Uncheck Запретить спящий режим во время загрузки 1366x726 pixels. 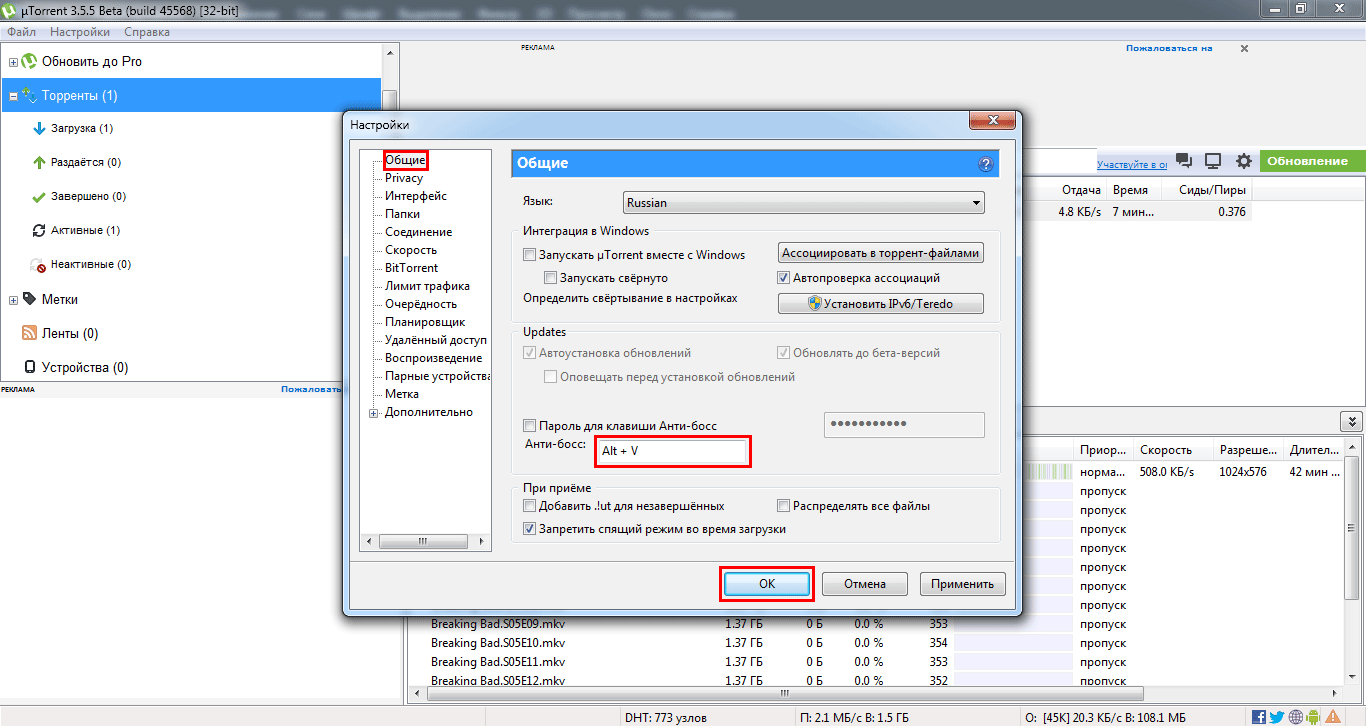530,528
